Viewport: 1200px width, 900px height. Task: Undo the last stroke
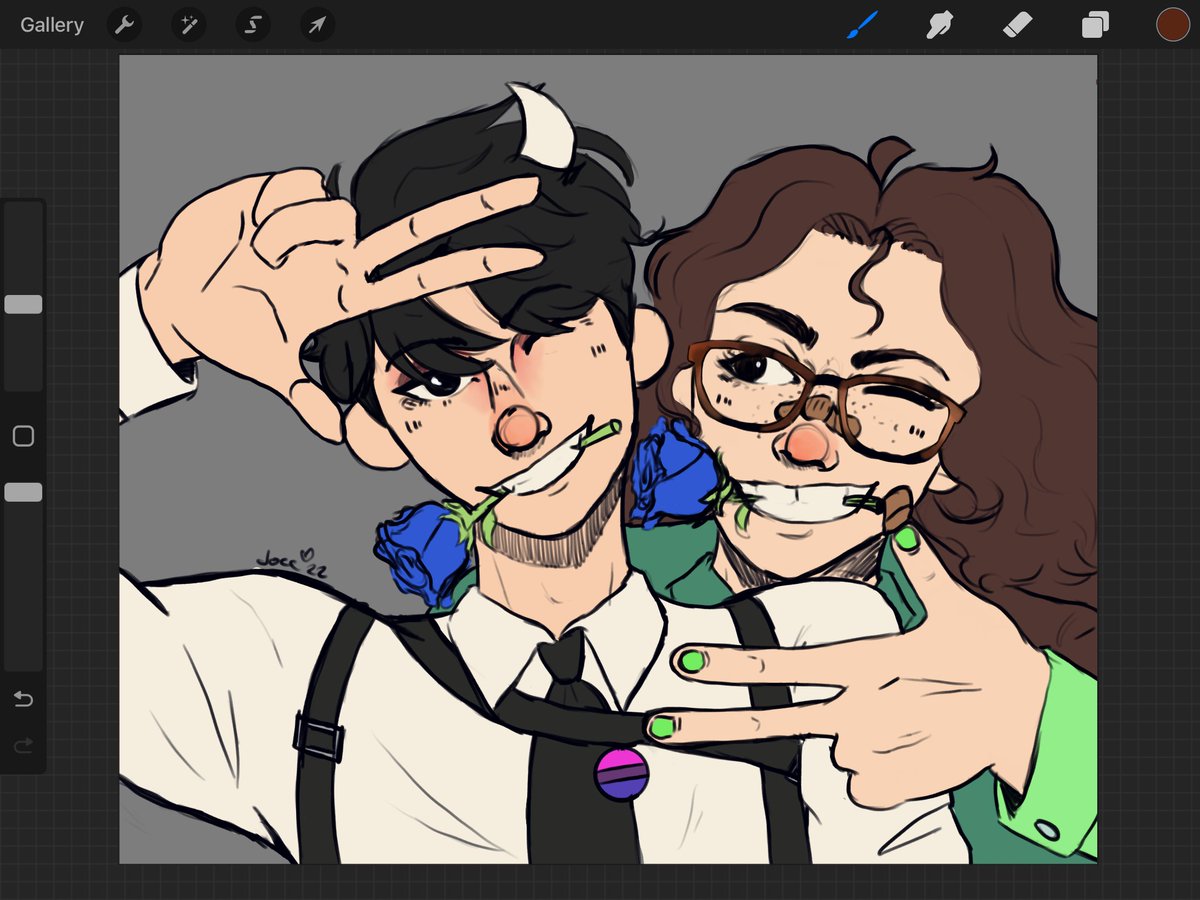[23, 699]
